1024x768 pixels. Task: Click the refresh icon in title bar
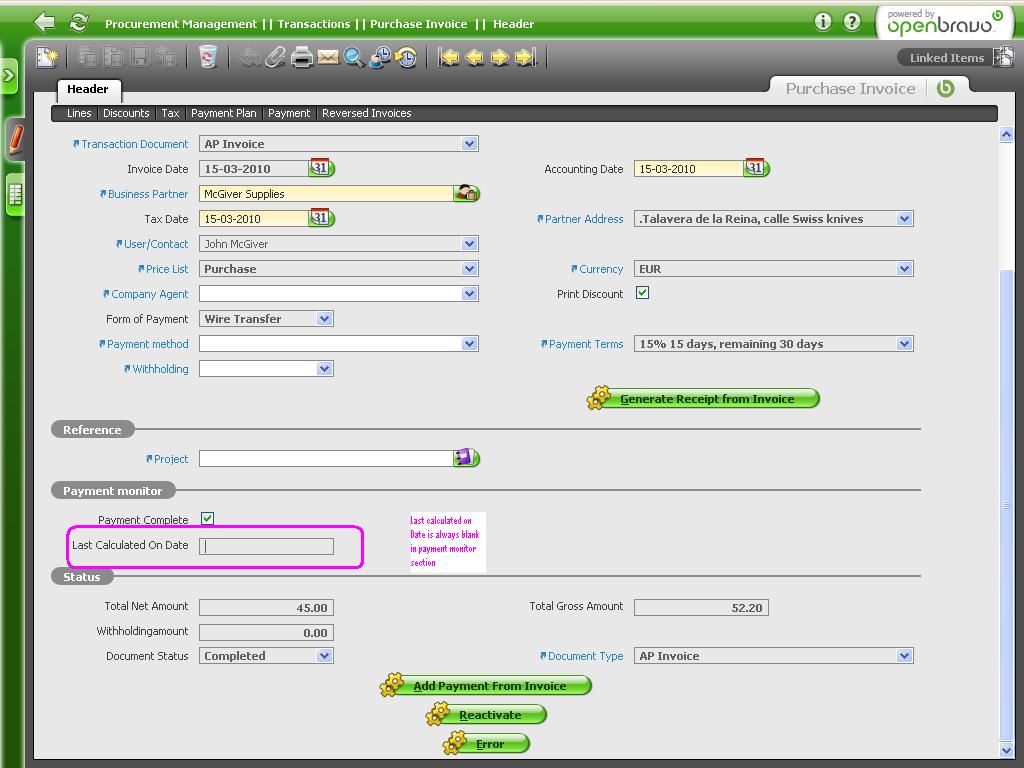pos(78,22)
